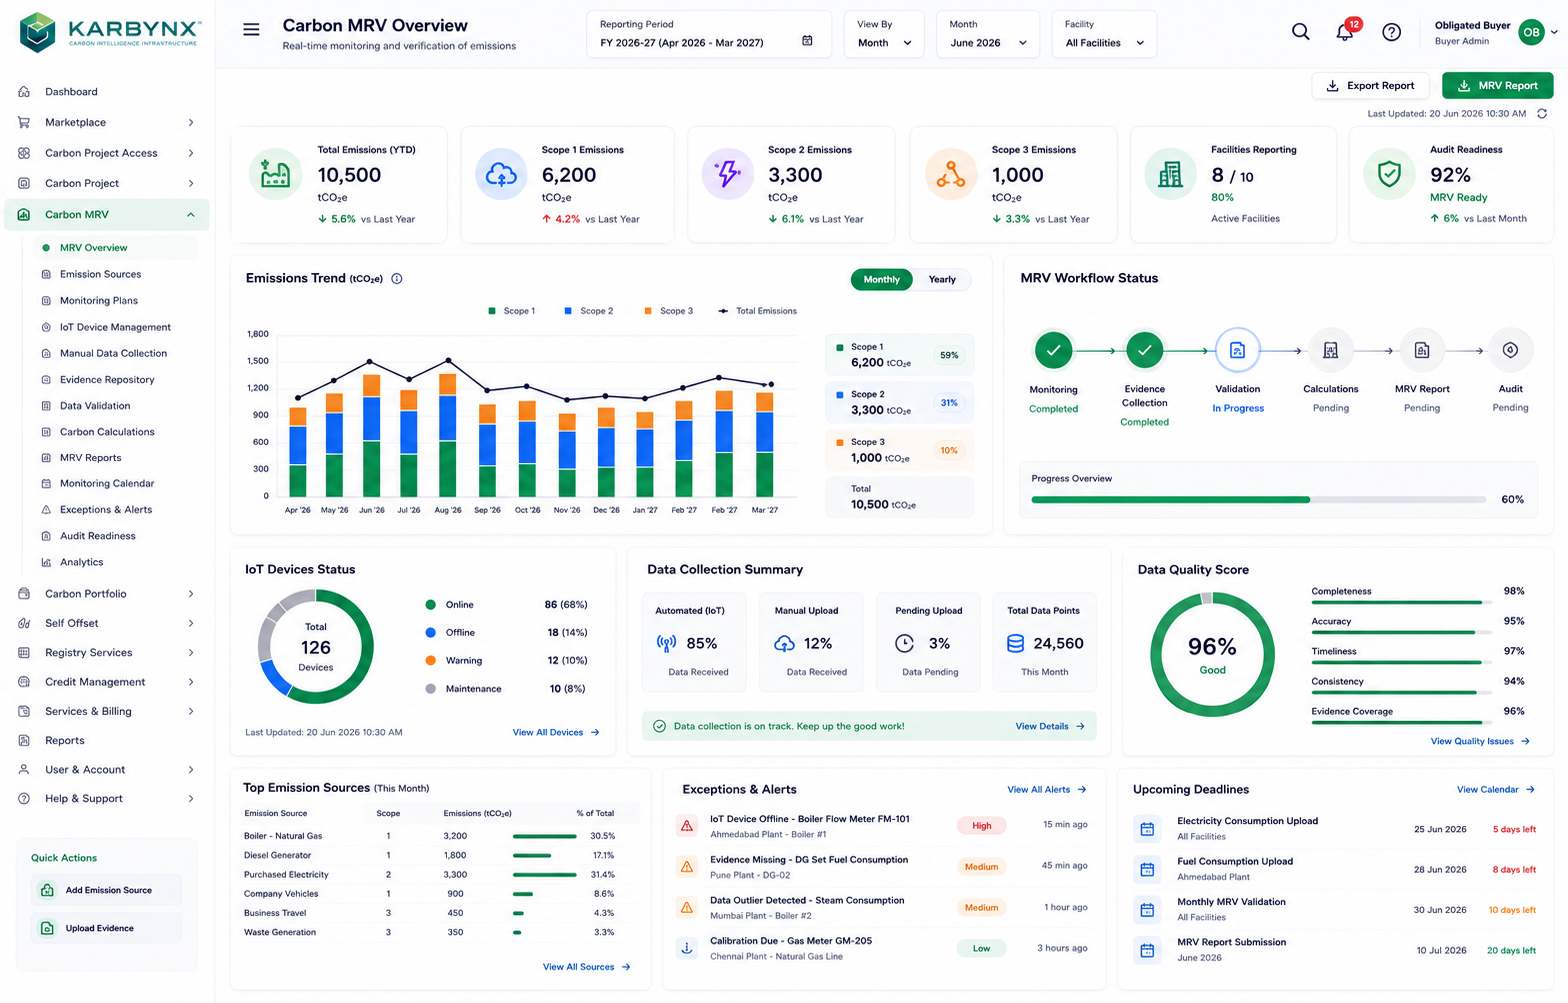
Task: Click the MRV Report workflow step icon
Action: pyautogui.click(x=1421, y=350)
